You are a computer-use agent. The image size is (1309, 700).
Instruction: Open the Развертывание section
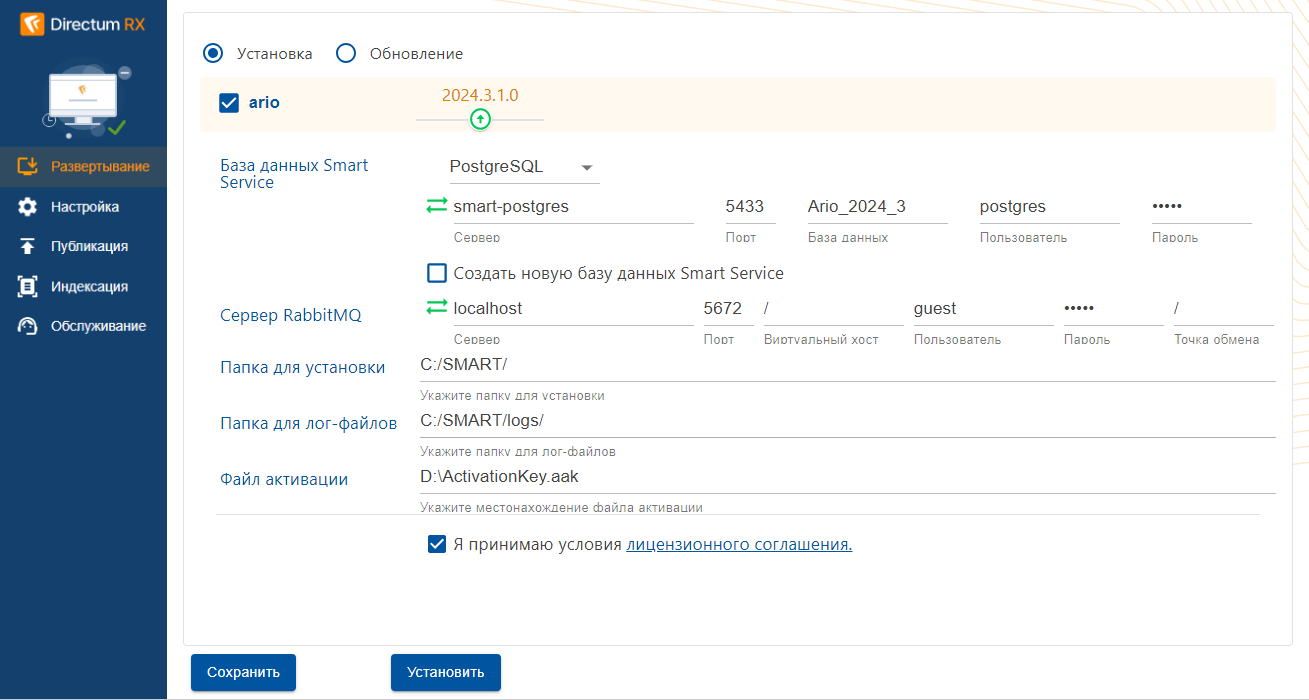pyautogui.click(x=83, y=166)
